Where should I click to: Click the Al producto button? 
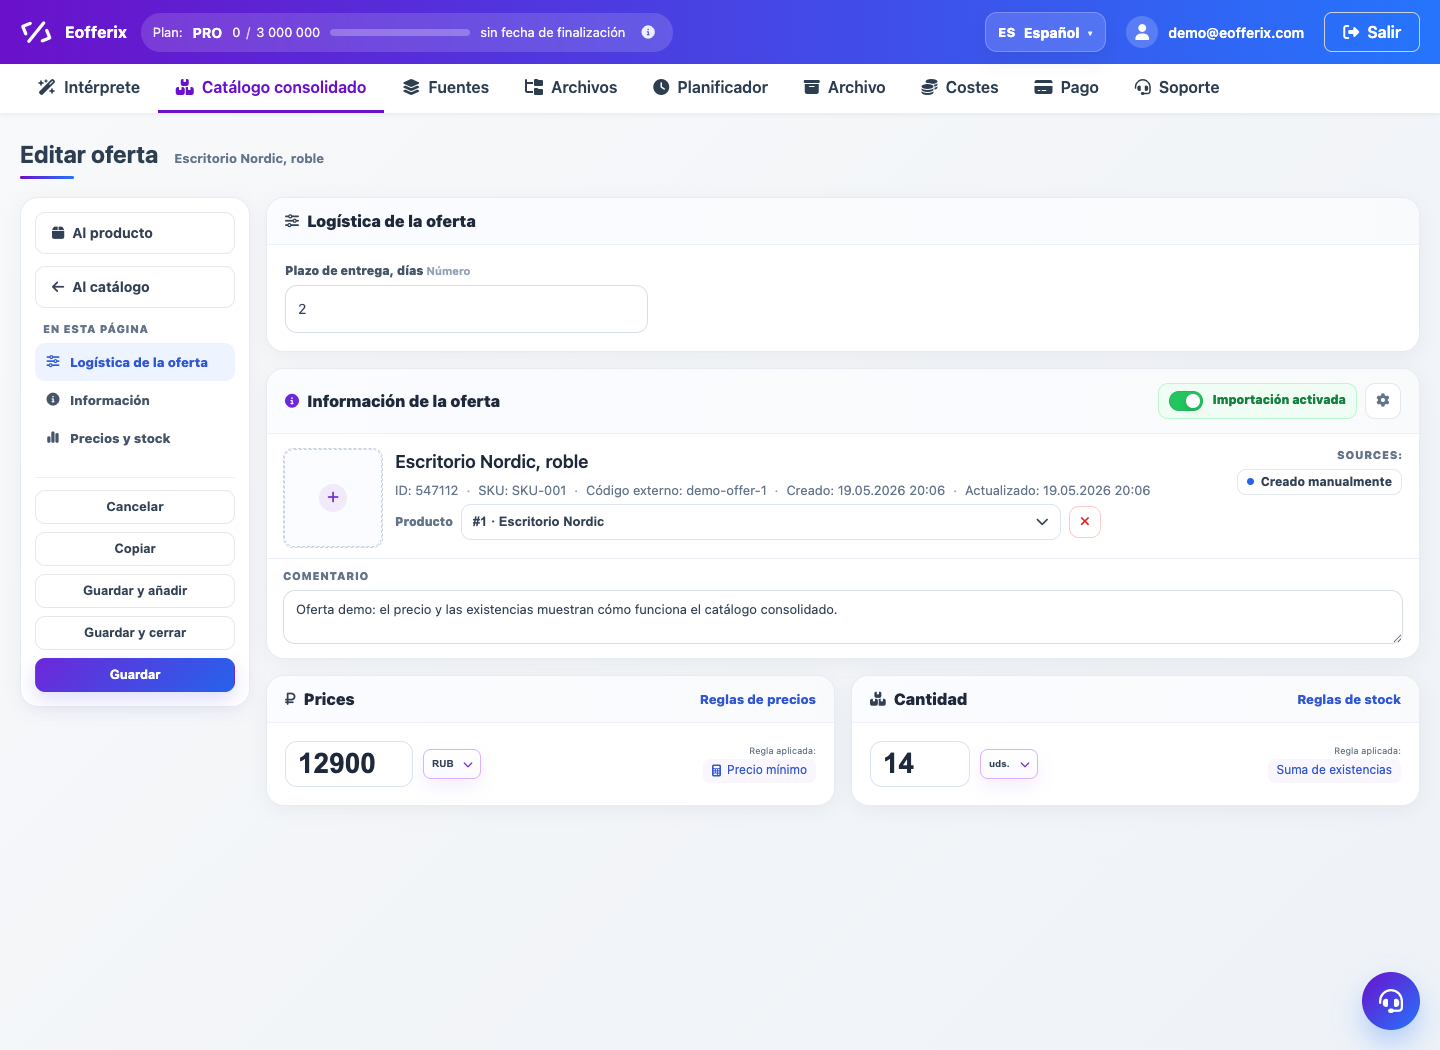pyautogui.click(x=135, y=233)
